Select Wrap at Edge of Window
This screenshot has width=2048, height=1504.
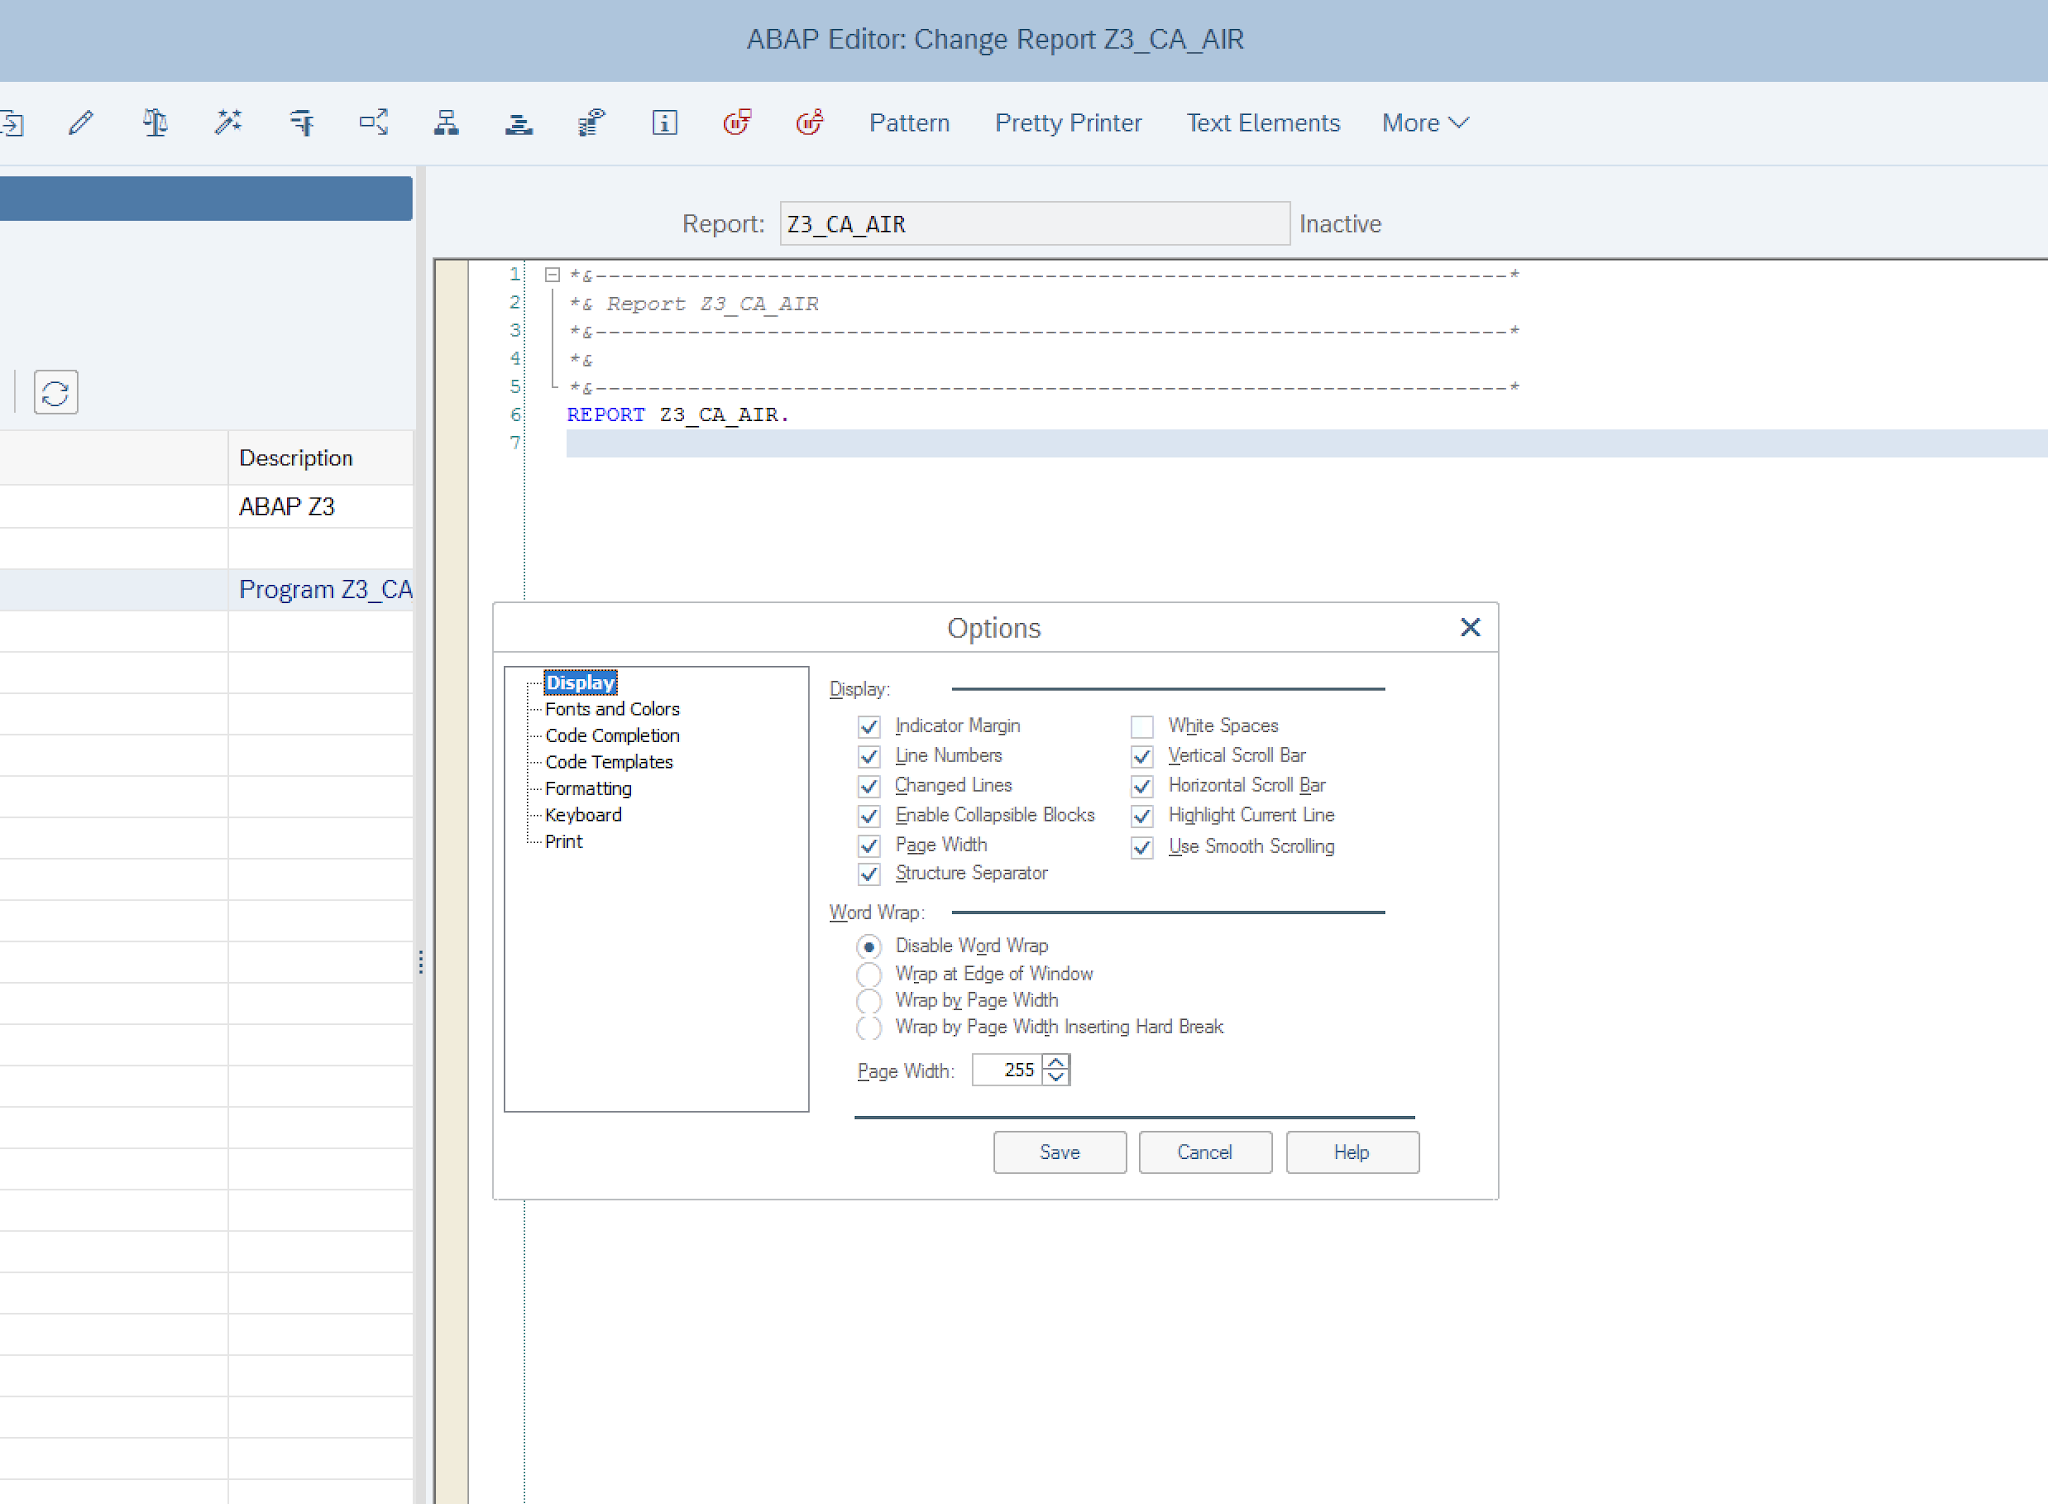click(869, 974)
